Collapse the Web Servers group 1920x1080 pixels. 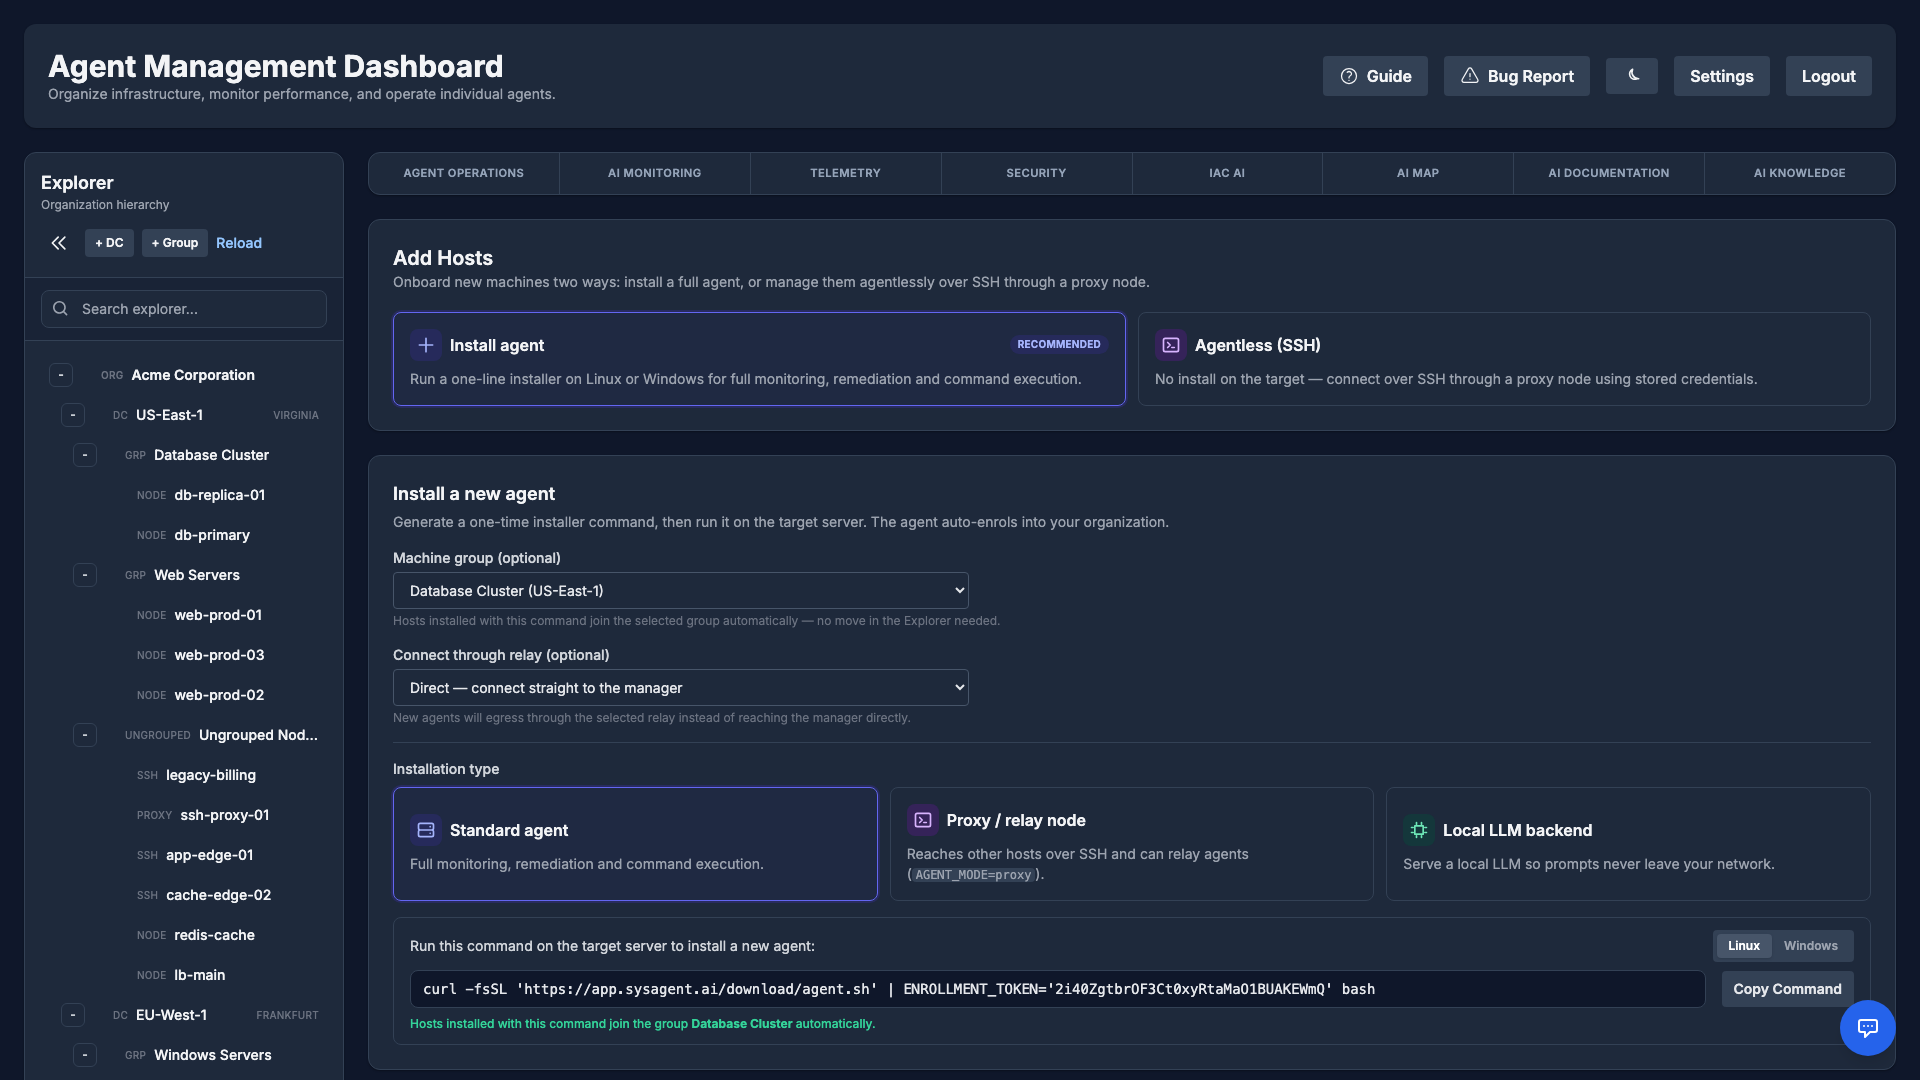85,575
